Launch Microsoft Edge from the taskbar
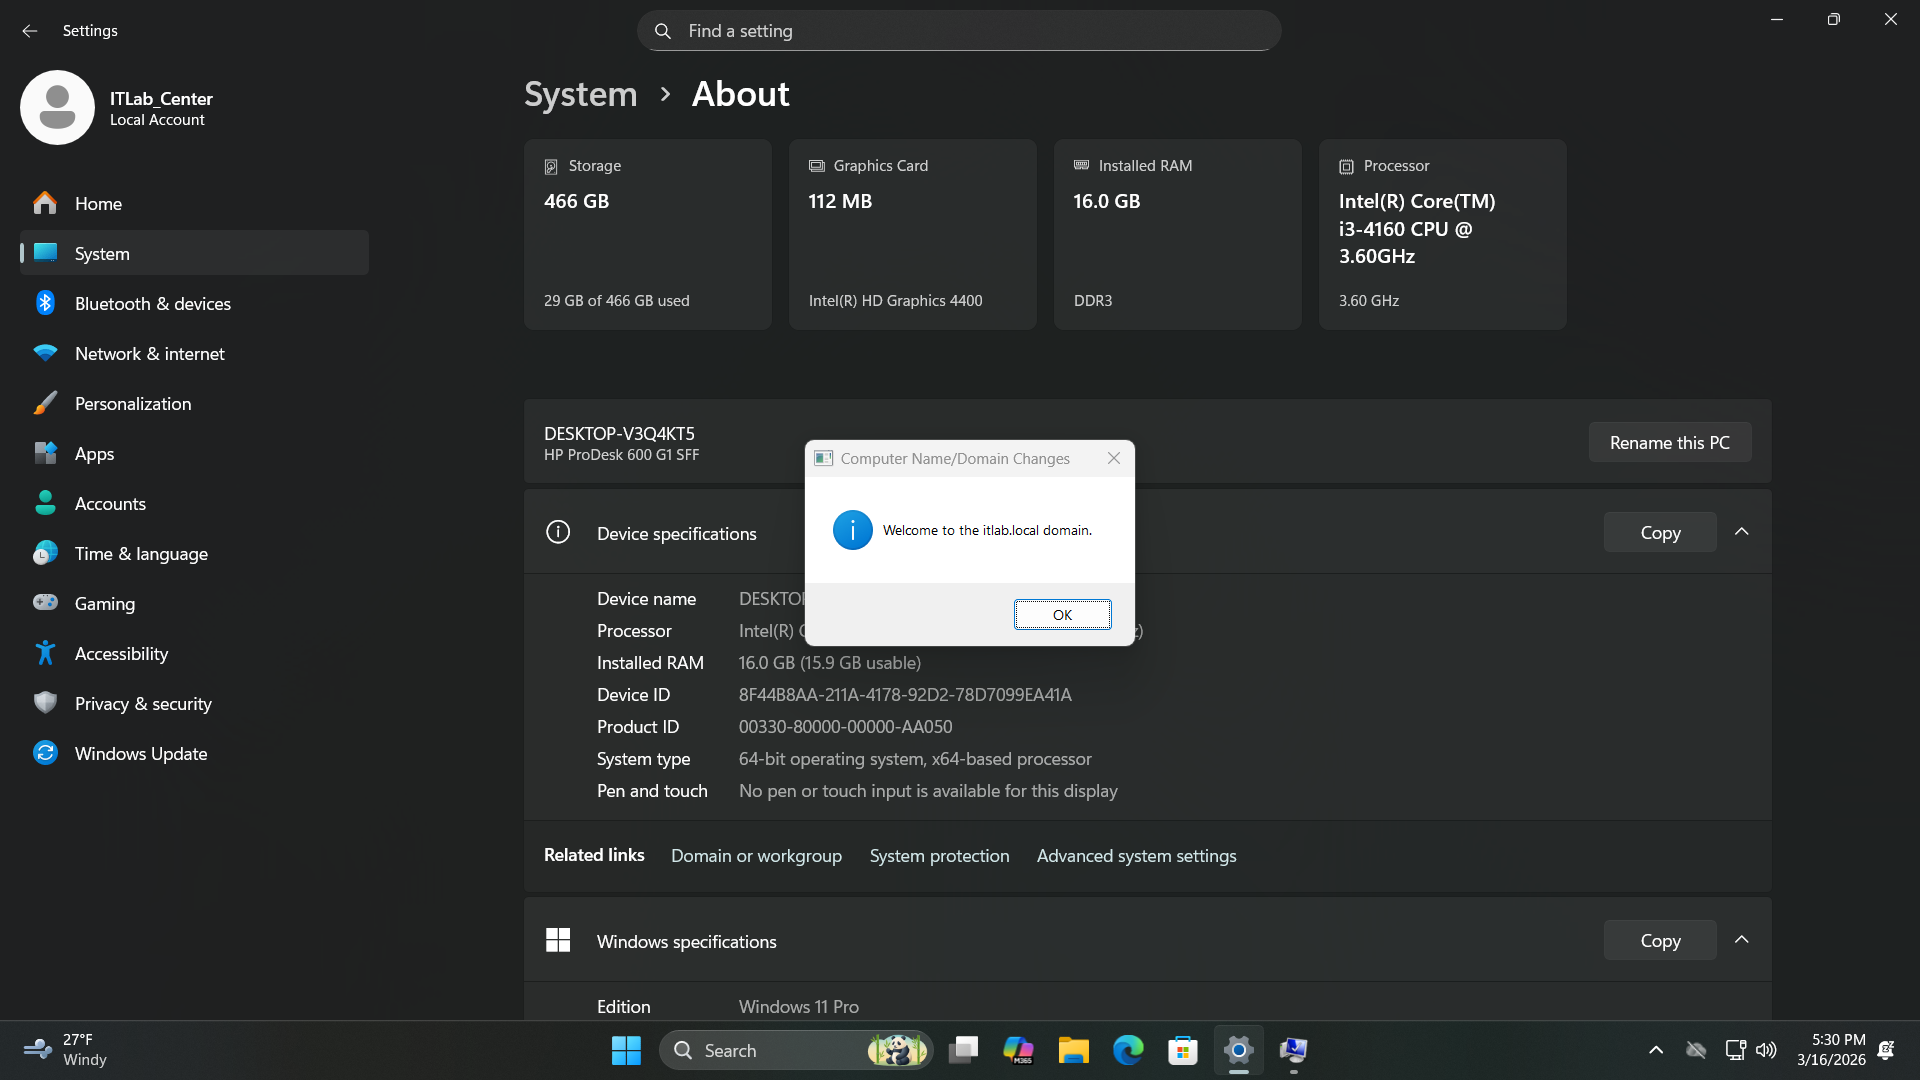The width and height of the screenshot is (1920, 1080). click(1128, 1050)
